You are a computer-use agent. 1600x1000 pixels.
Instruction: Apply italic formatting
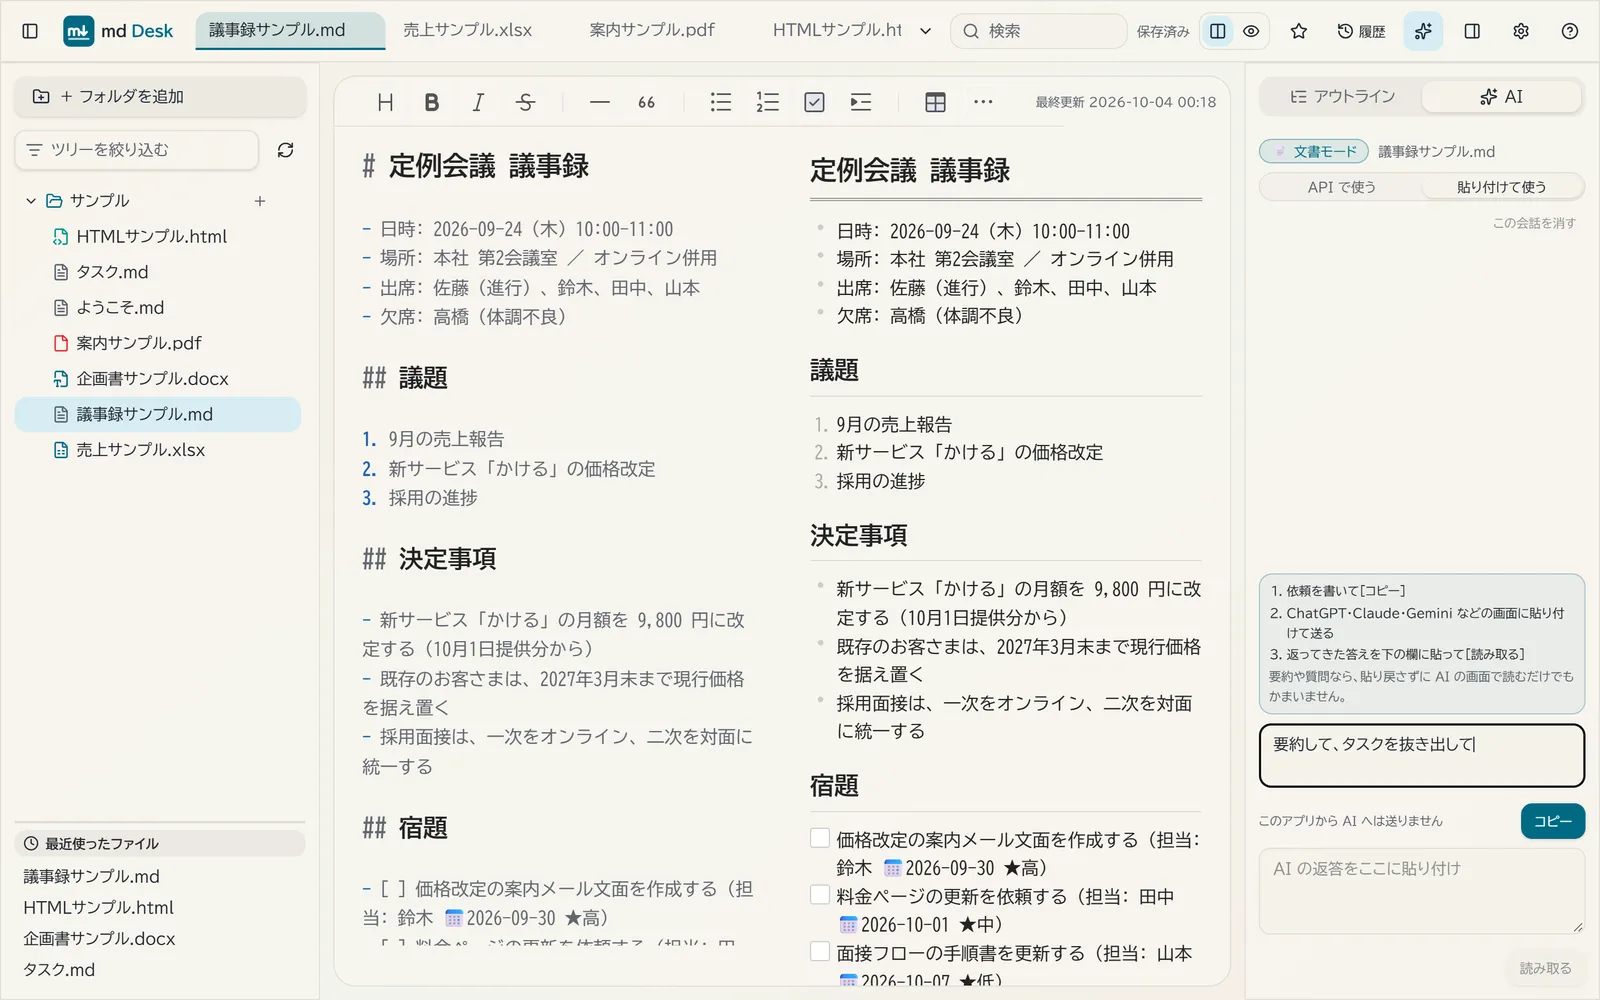(x=478, y=102)
